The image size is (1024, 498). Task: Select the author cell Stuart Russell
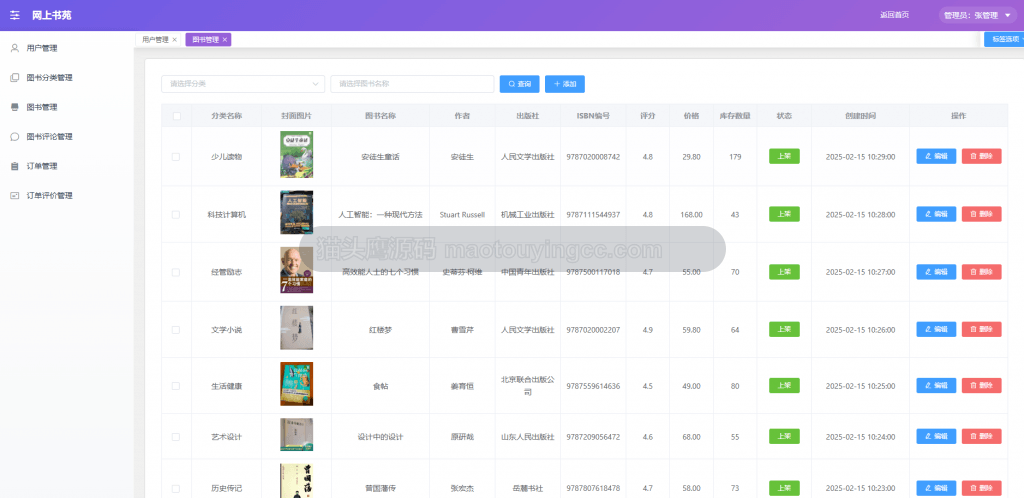[462, 214]
